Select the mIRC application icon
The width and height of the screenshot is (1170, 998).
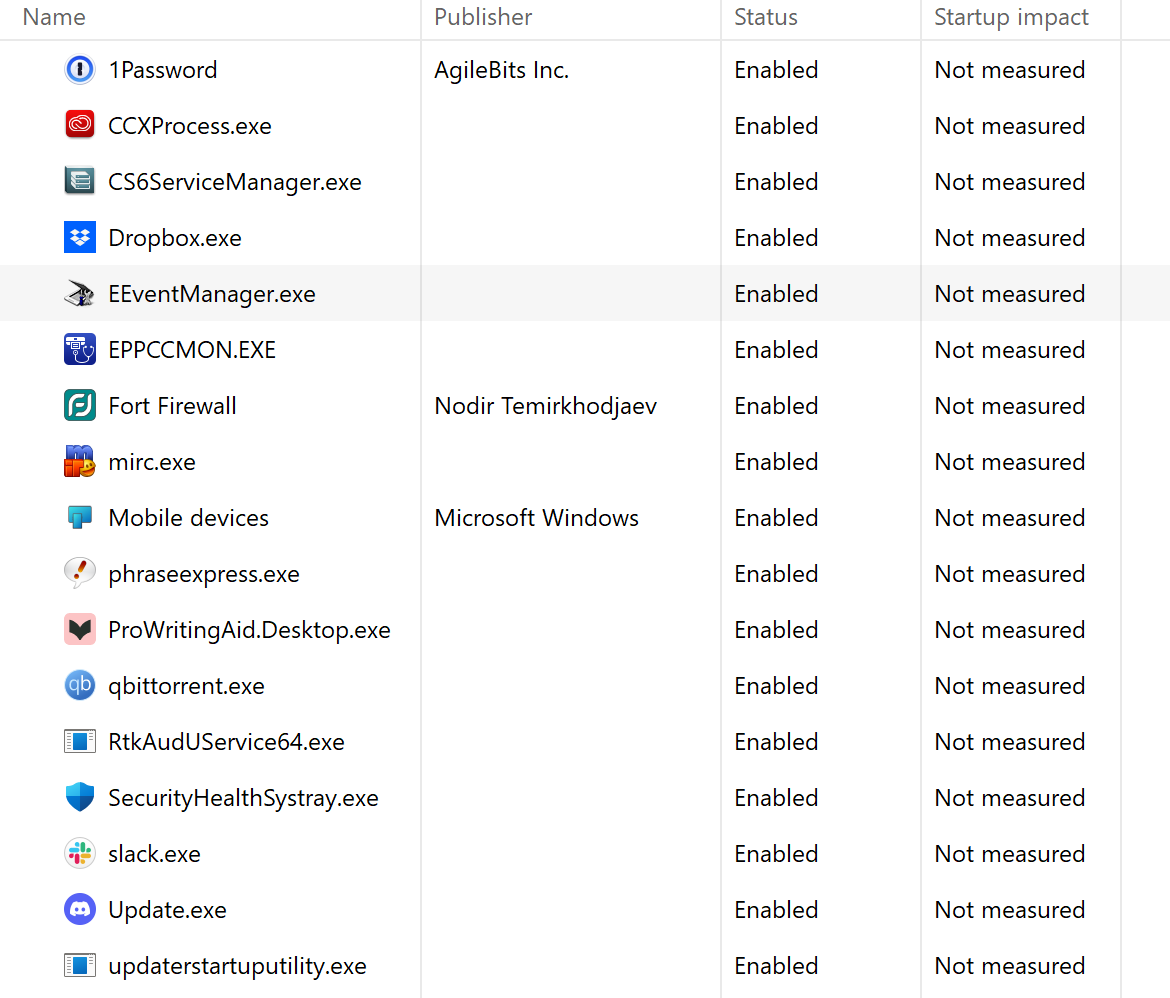tap(79, 462)
